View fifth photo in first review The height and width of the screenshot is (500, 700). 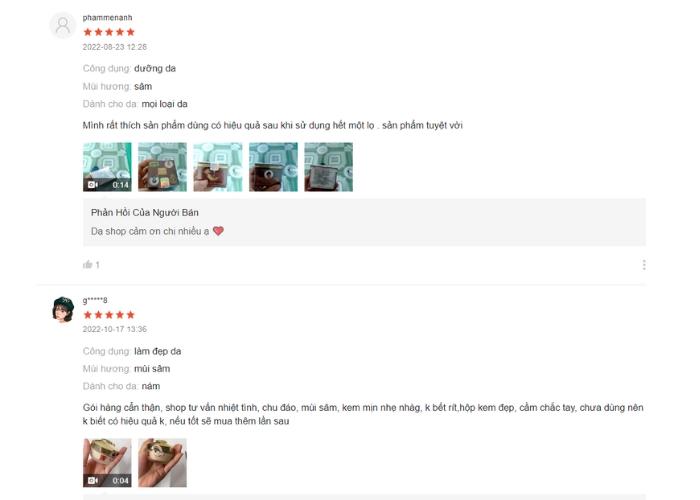point(329,167)
